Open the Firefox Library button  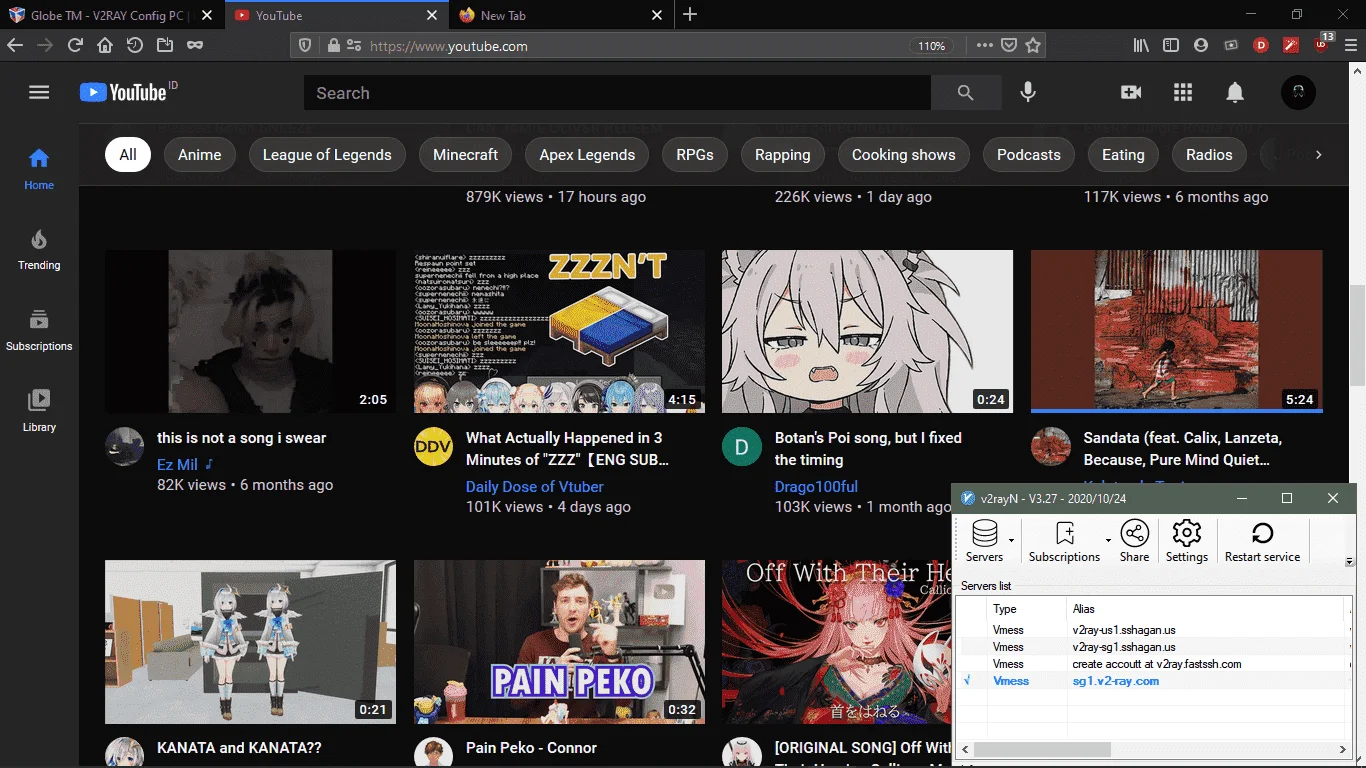click(x=1141, y=45)
